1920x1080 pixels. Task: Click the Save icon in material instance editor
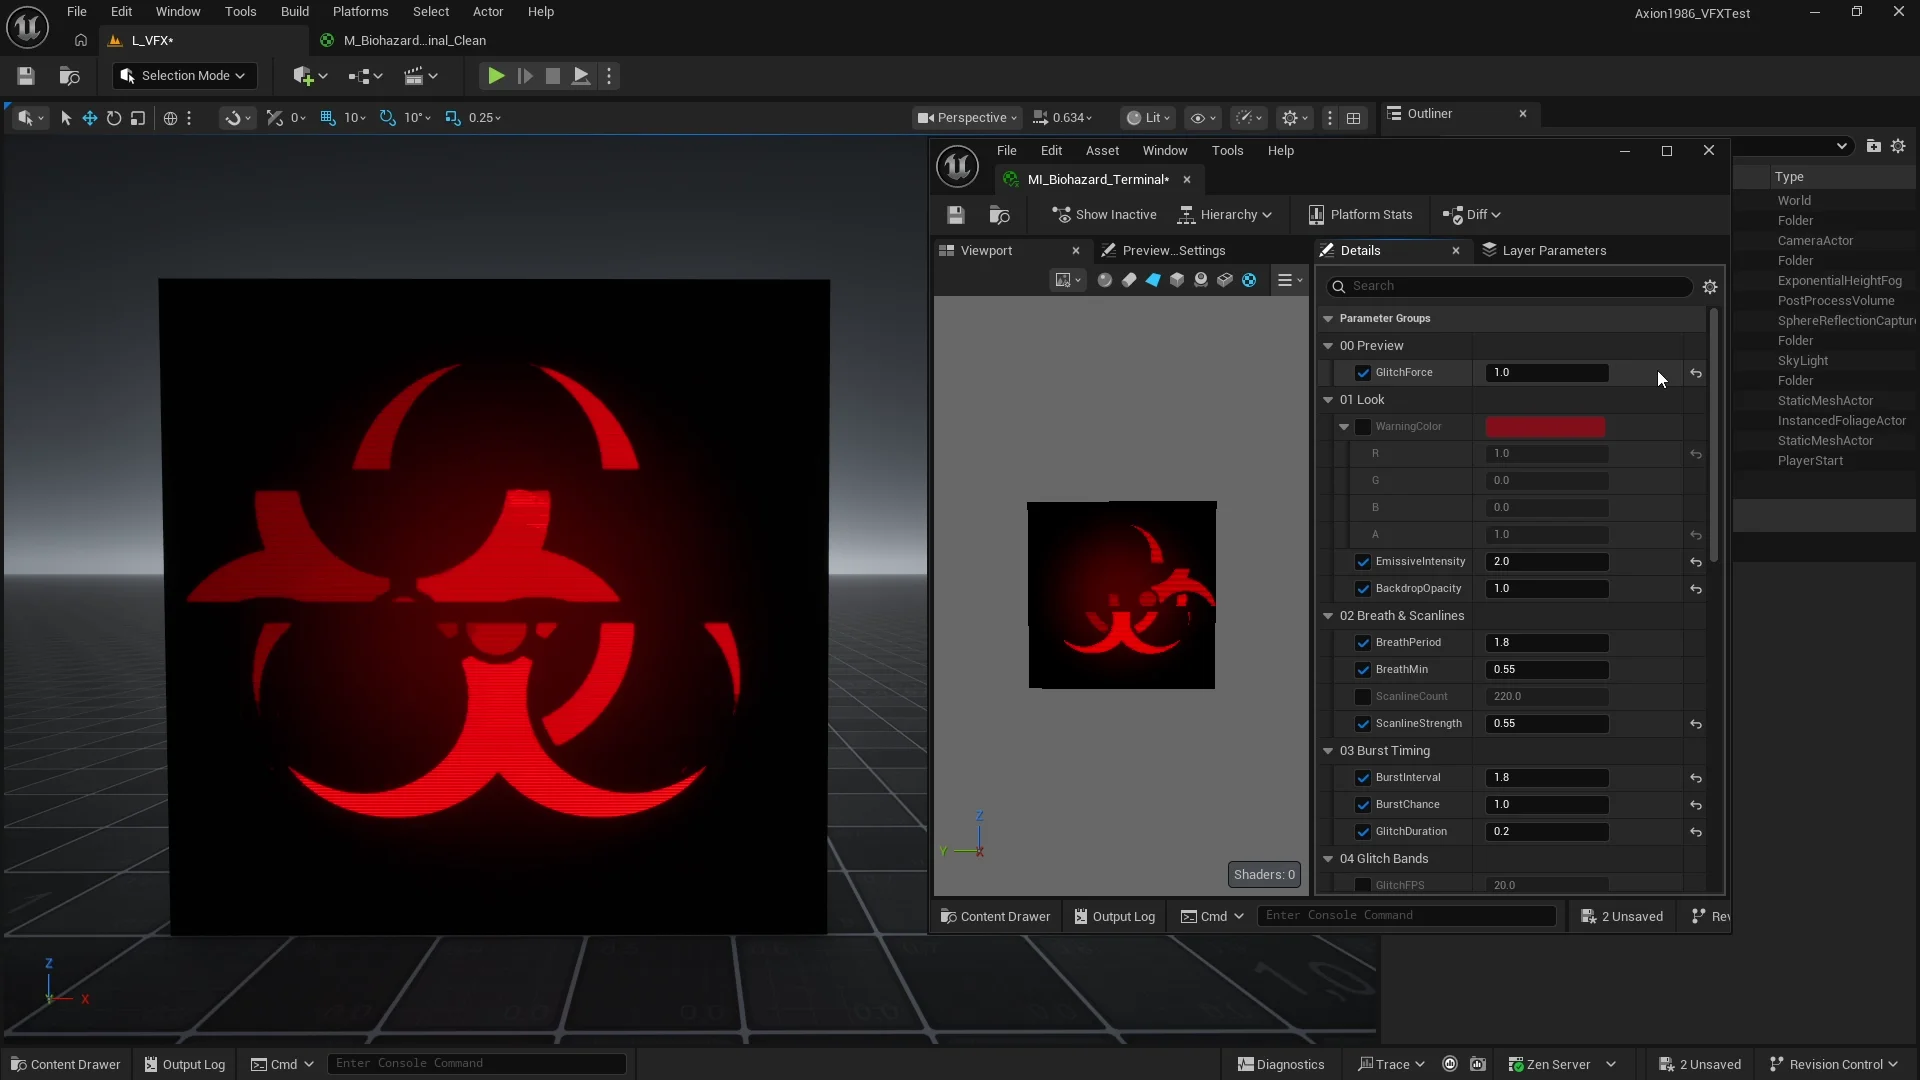(956, 215)
